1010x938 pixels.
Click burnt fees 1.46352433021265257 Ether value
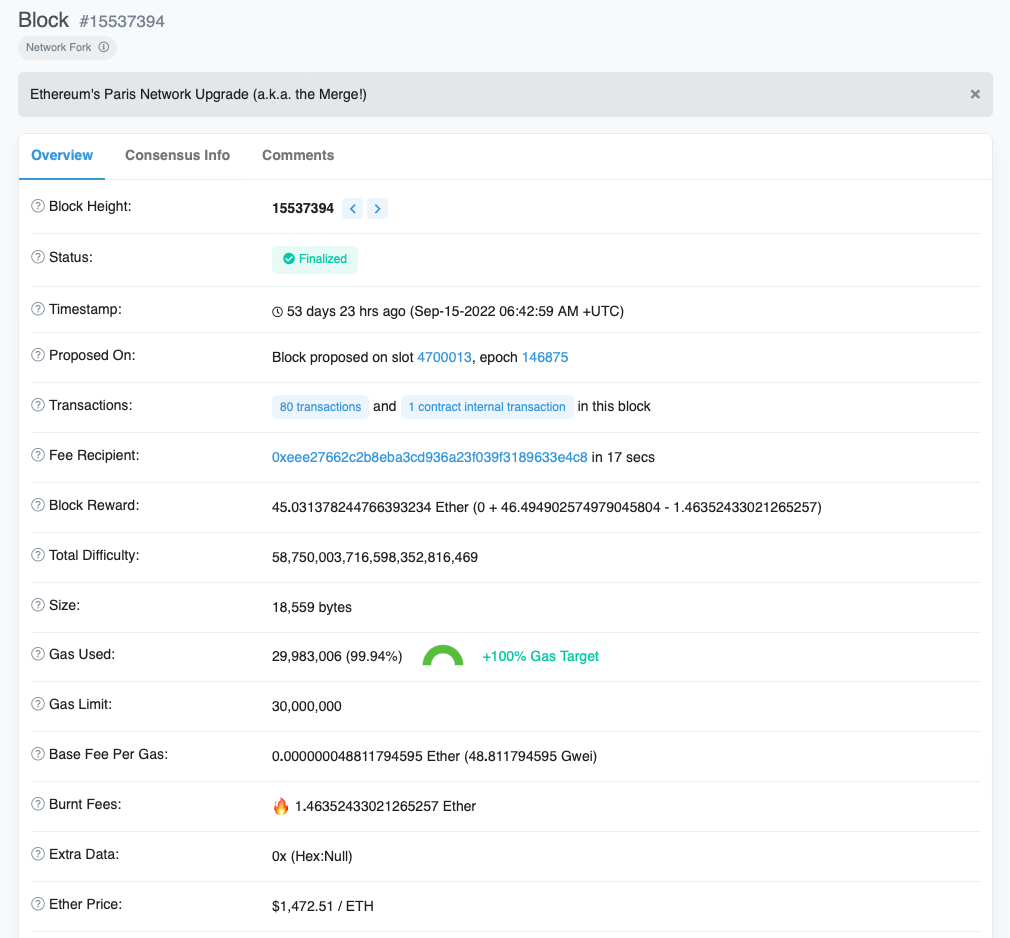coord(385,807)
